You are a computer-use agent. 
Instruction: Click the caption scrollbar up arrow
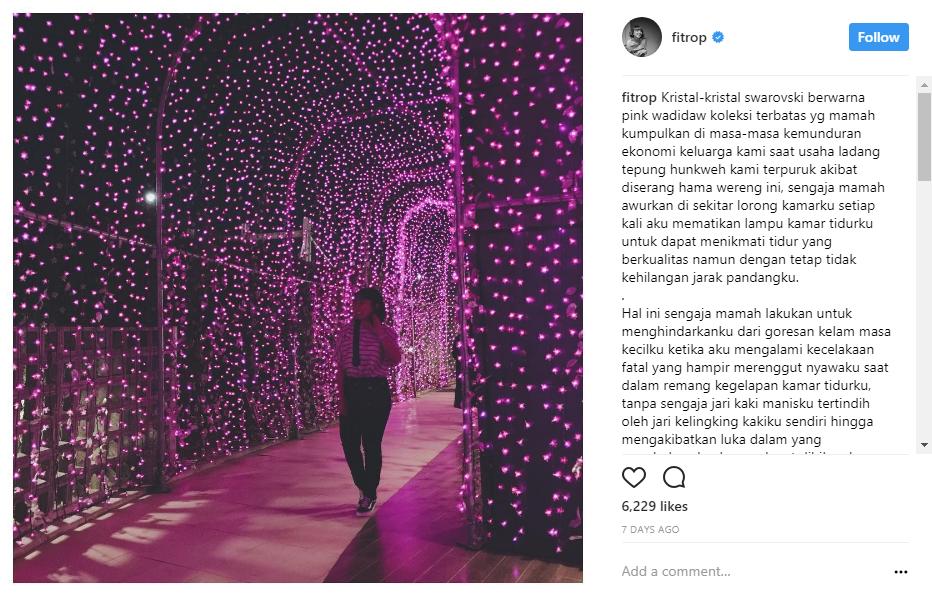pyautogui.click(x=924, y=85)
